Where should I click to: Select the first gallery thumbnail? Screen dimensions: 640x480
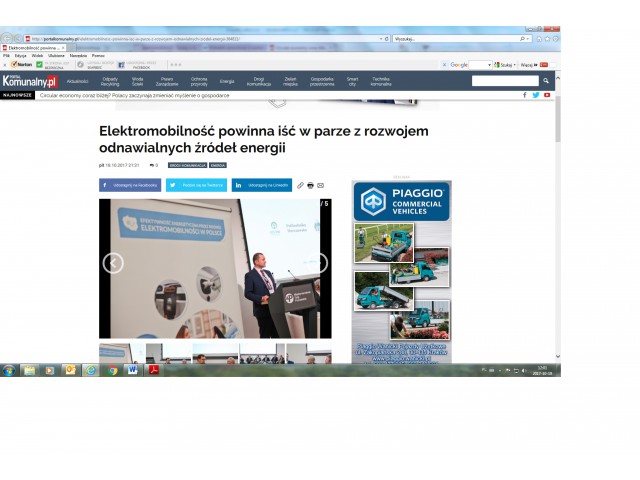120,354
